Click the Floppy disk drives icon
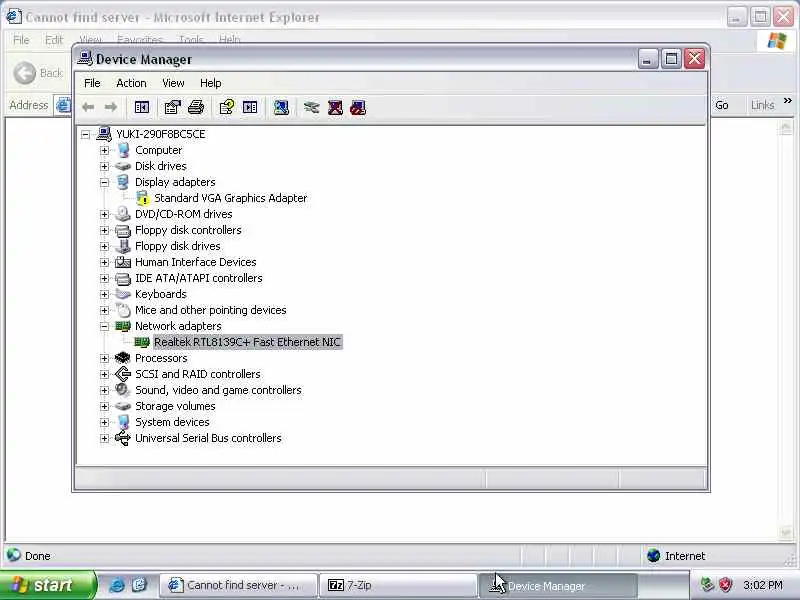 (123, 246)
